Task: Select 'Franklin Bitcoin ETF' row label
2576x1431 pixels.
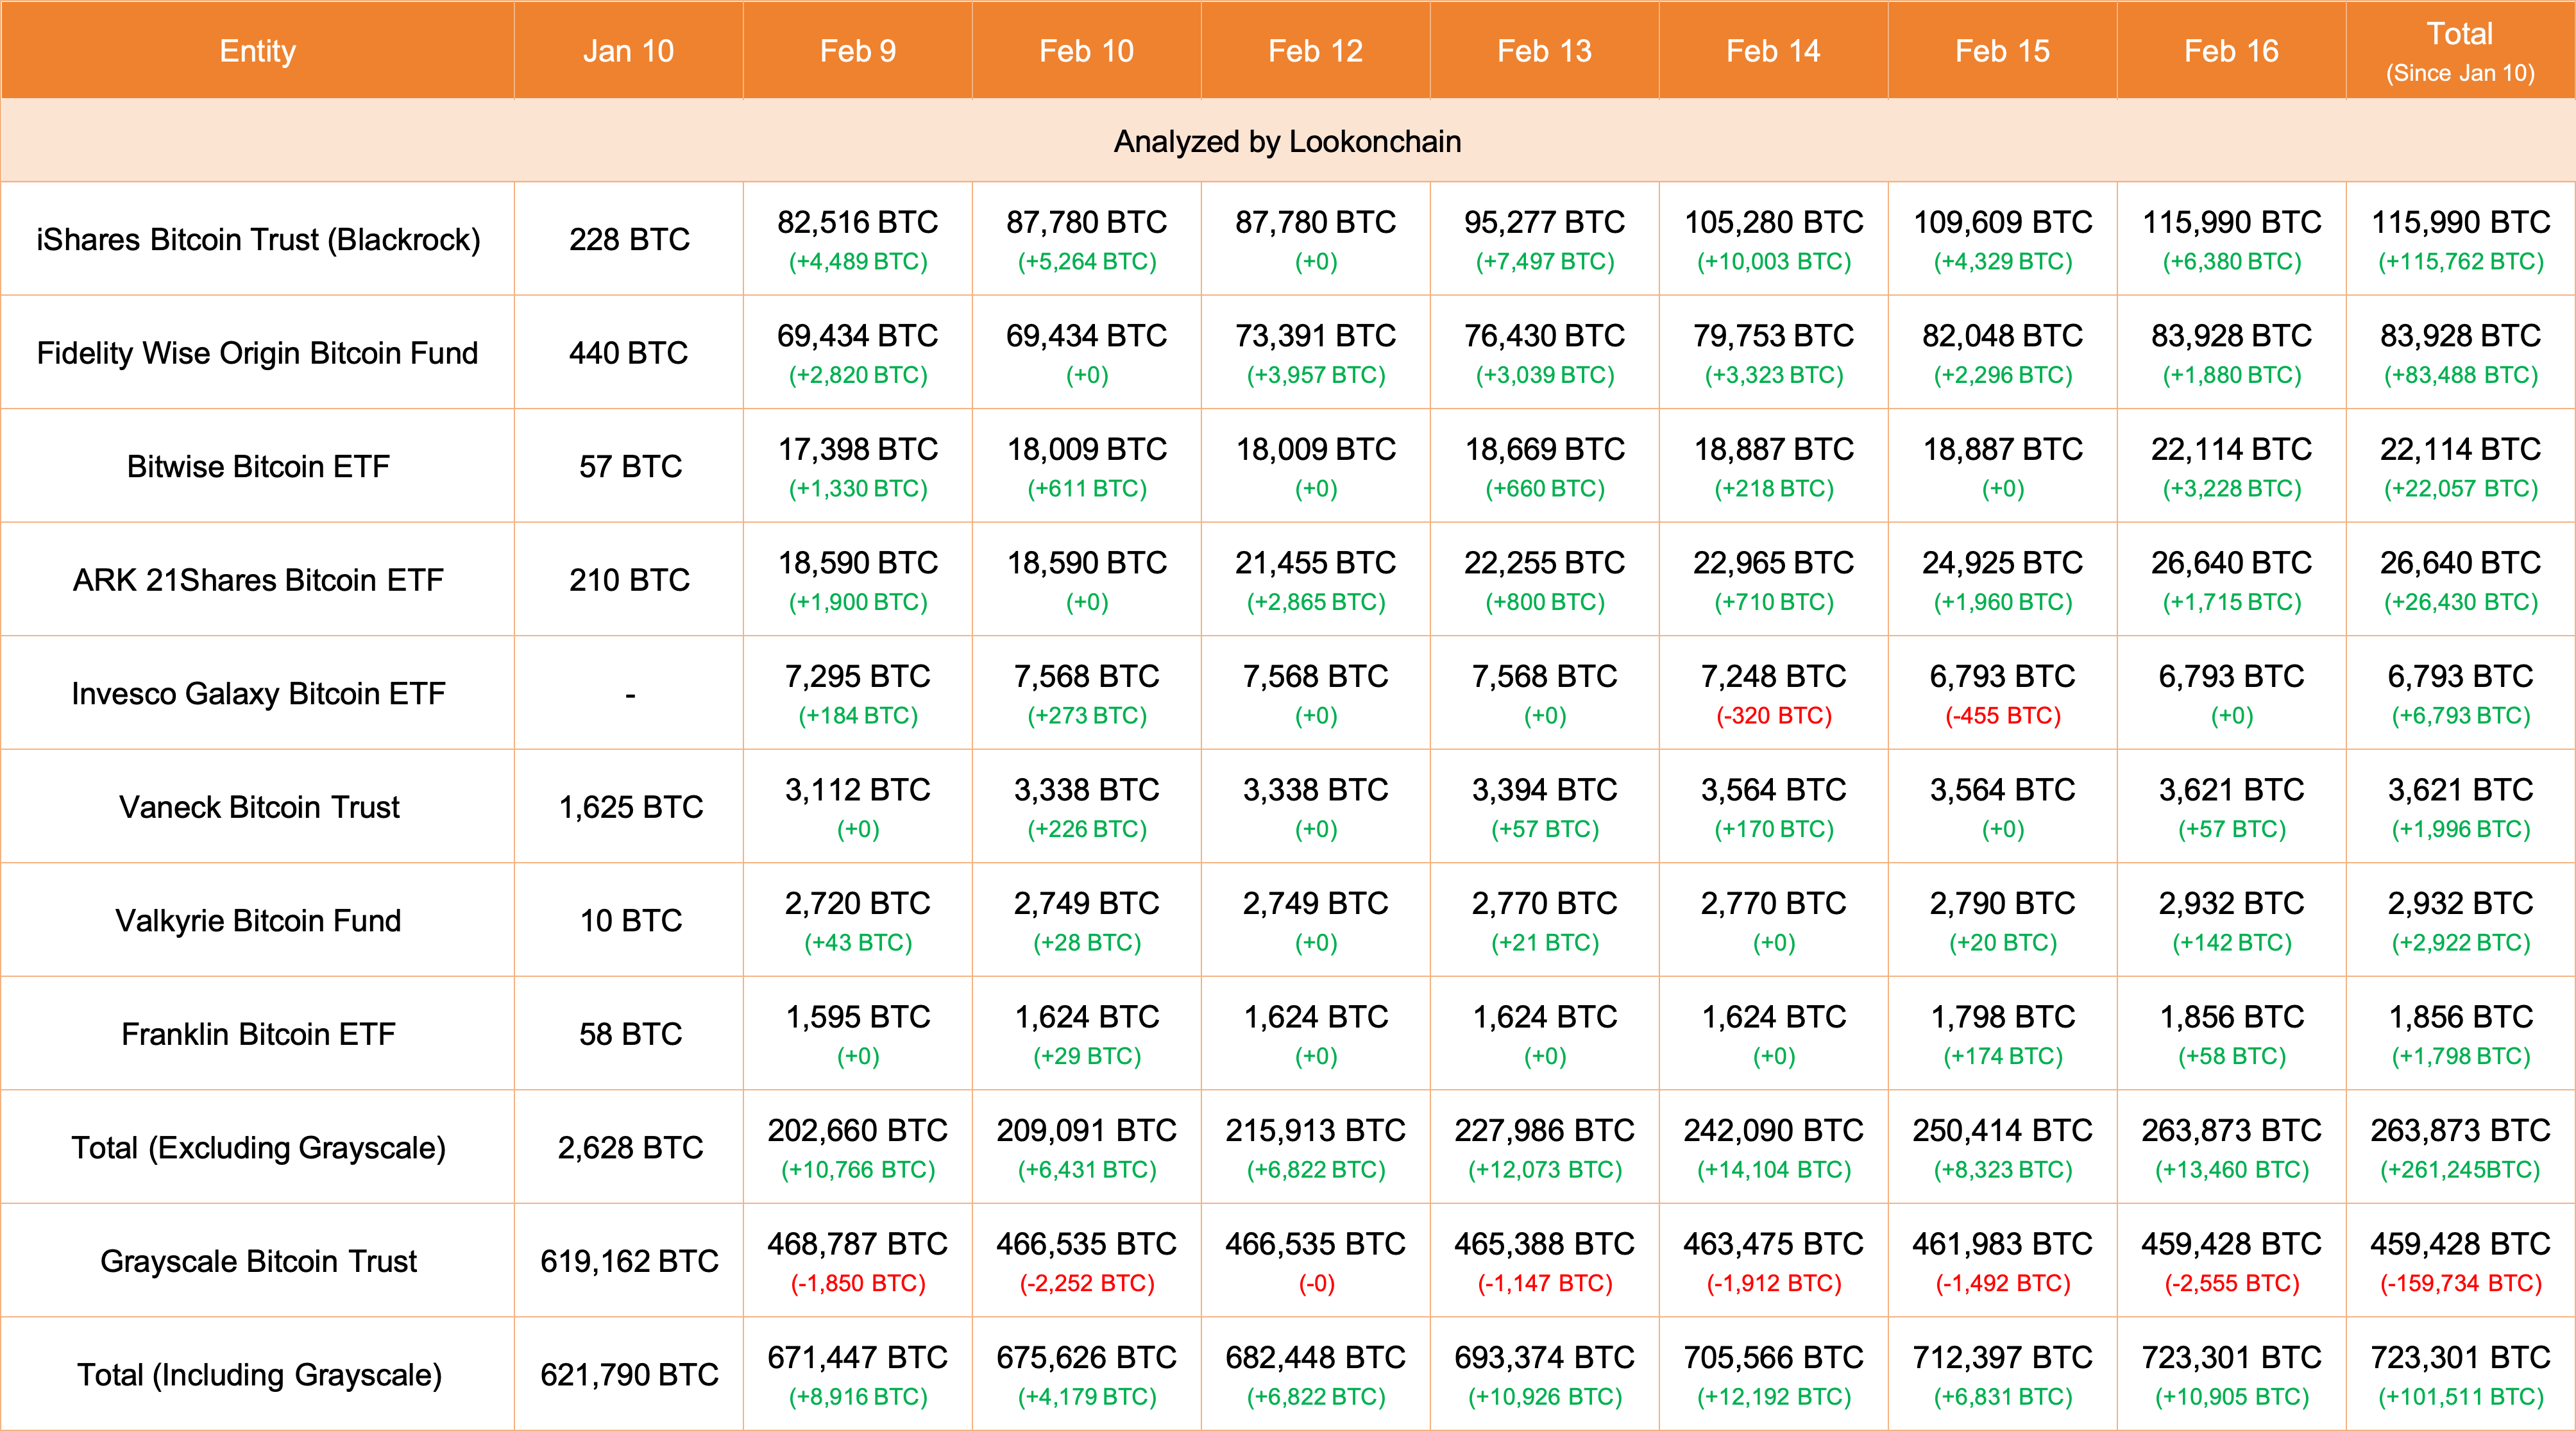Action: pos(258,1034)
